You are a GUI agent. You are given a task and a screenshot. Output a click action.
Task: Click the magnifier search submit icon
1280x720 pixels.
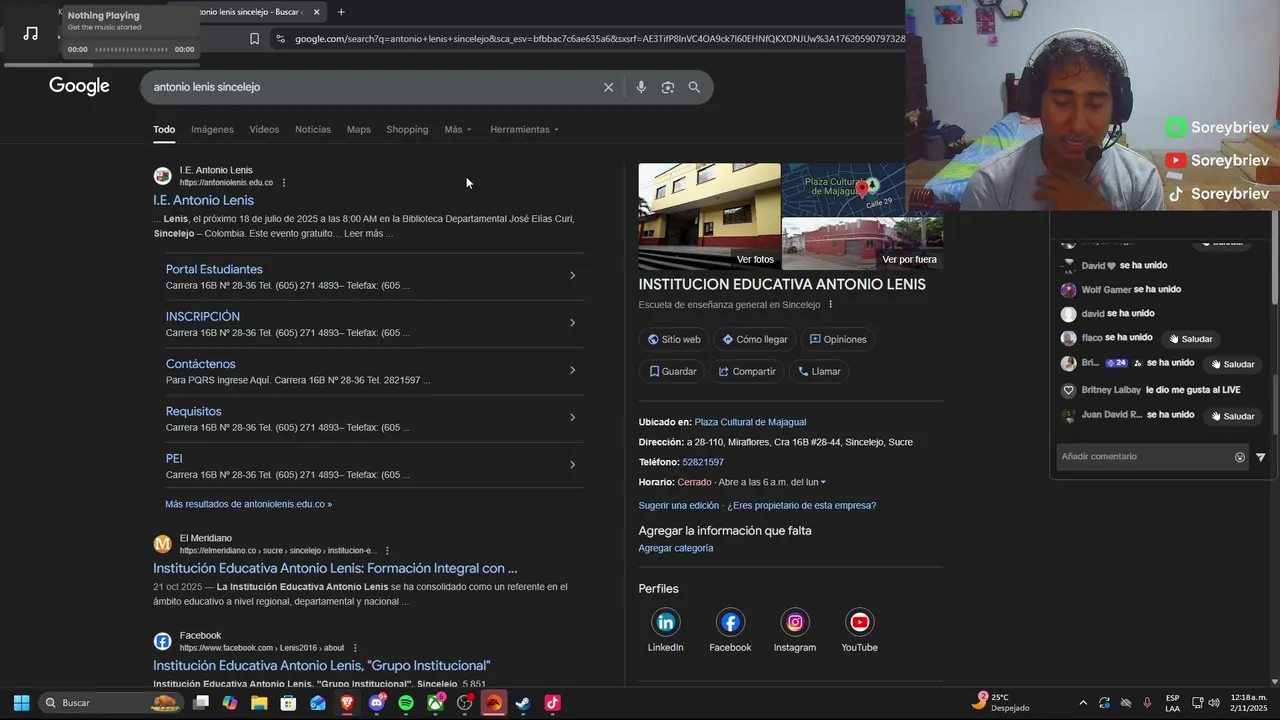point(694,87)
